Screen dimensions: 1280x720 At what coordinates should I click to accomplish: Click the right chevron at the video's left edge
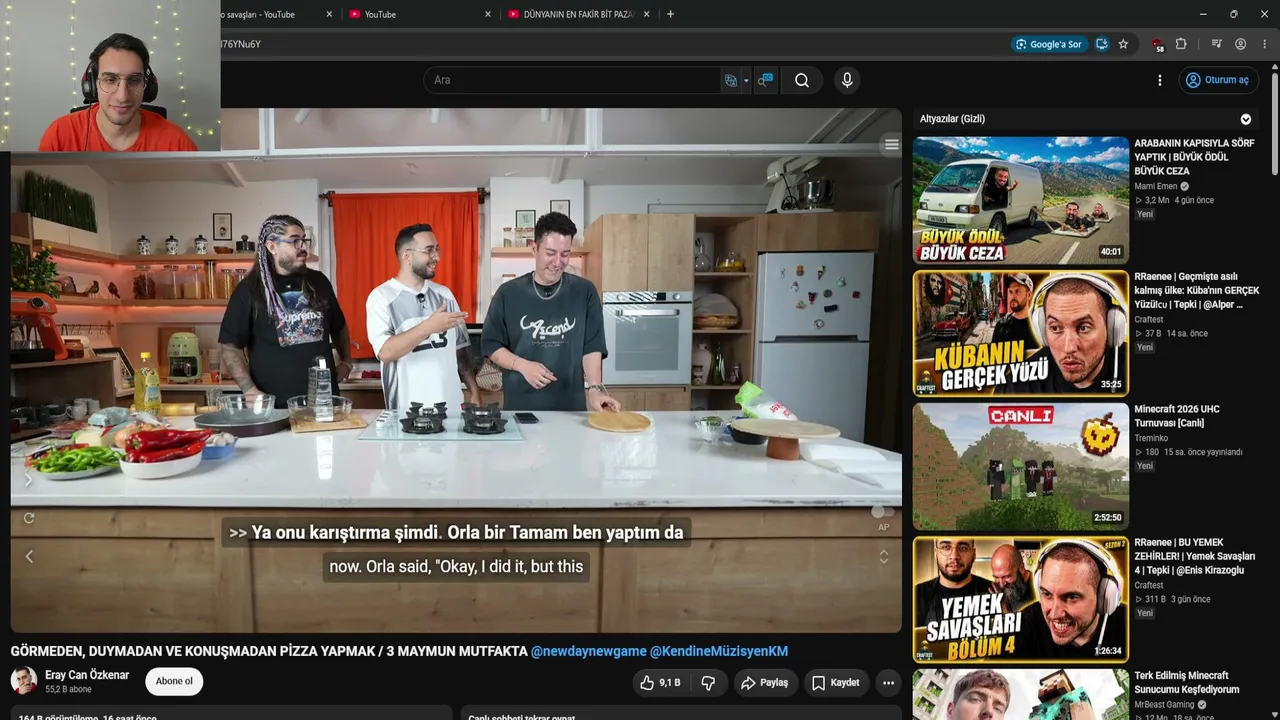pyautogui.click(x=28, y=480)
